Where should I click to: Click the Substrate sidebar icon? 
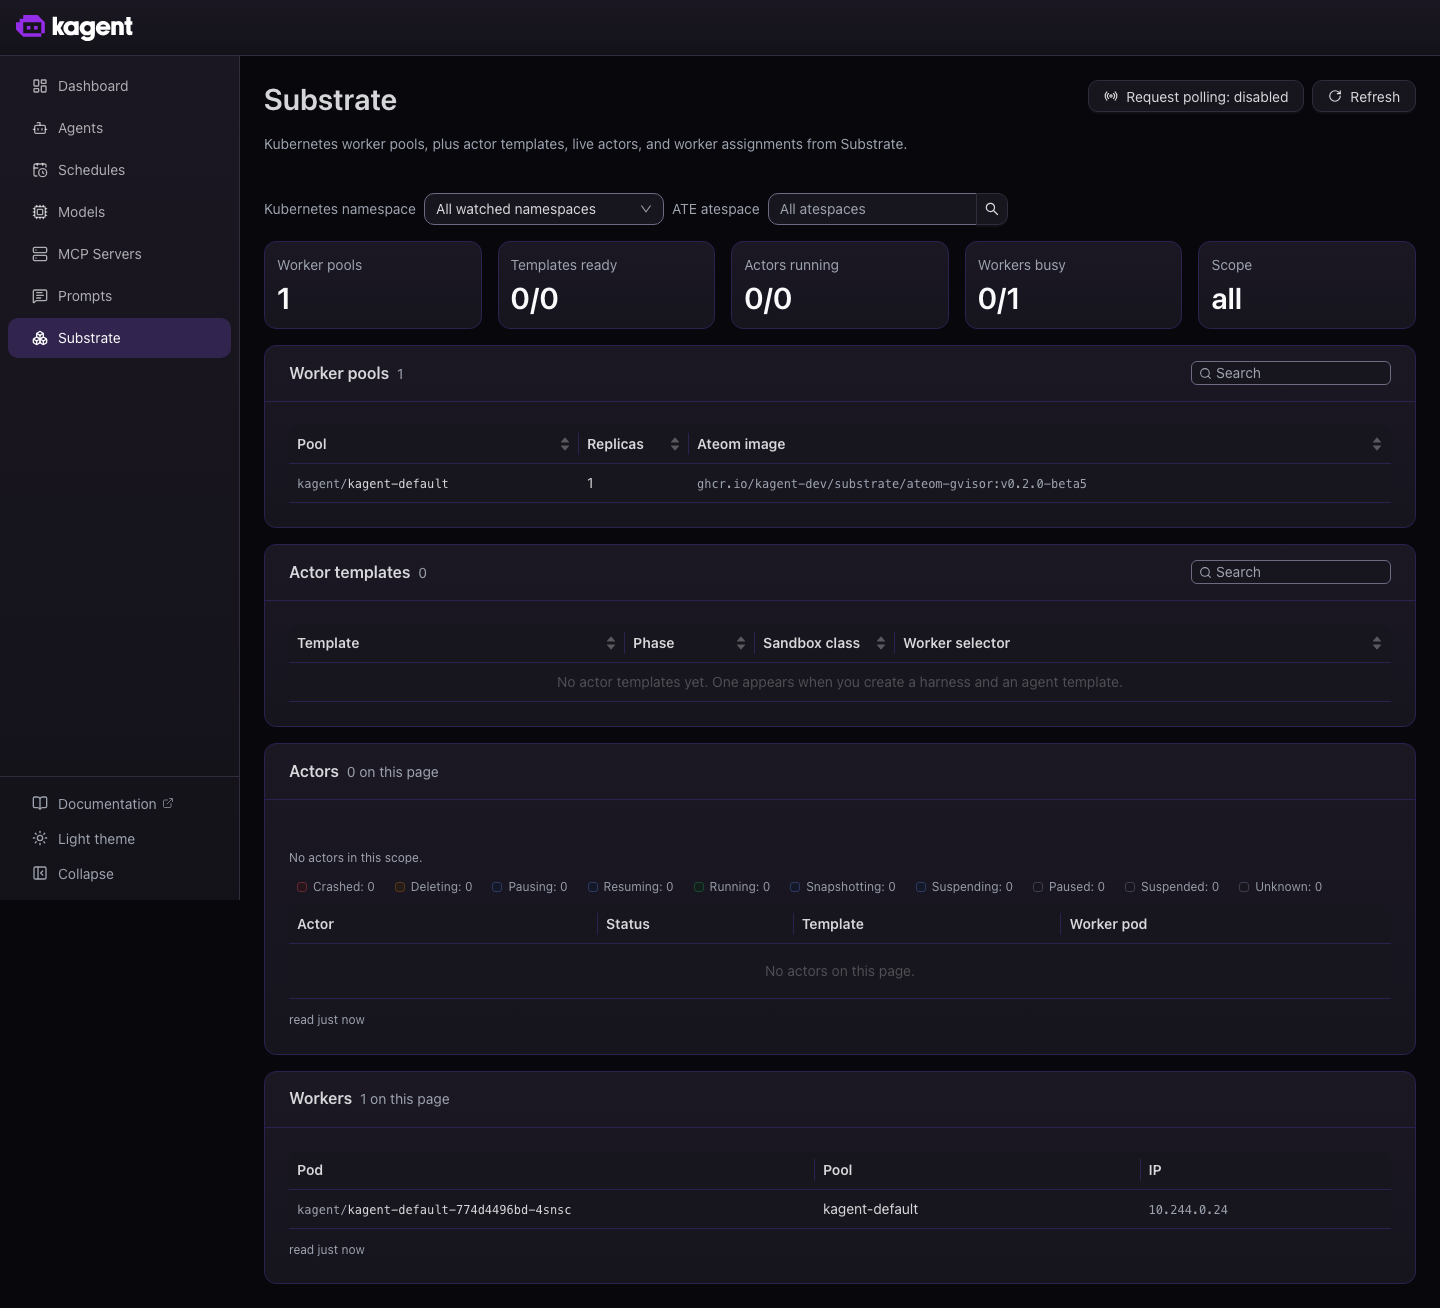pyautogui.click(x=40, y=338)
